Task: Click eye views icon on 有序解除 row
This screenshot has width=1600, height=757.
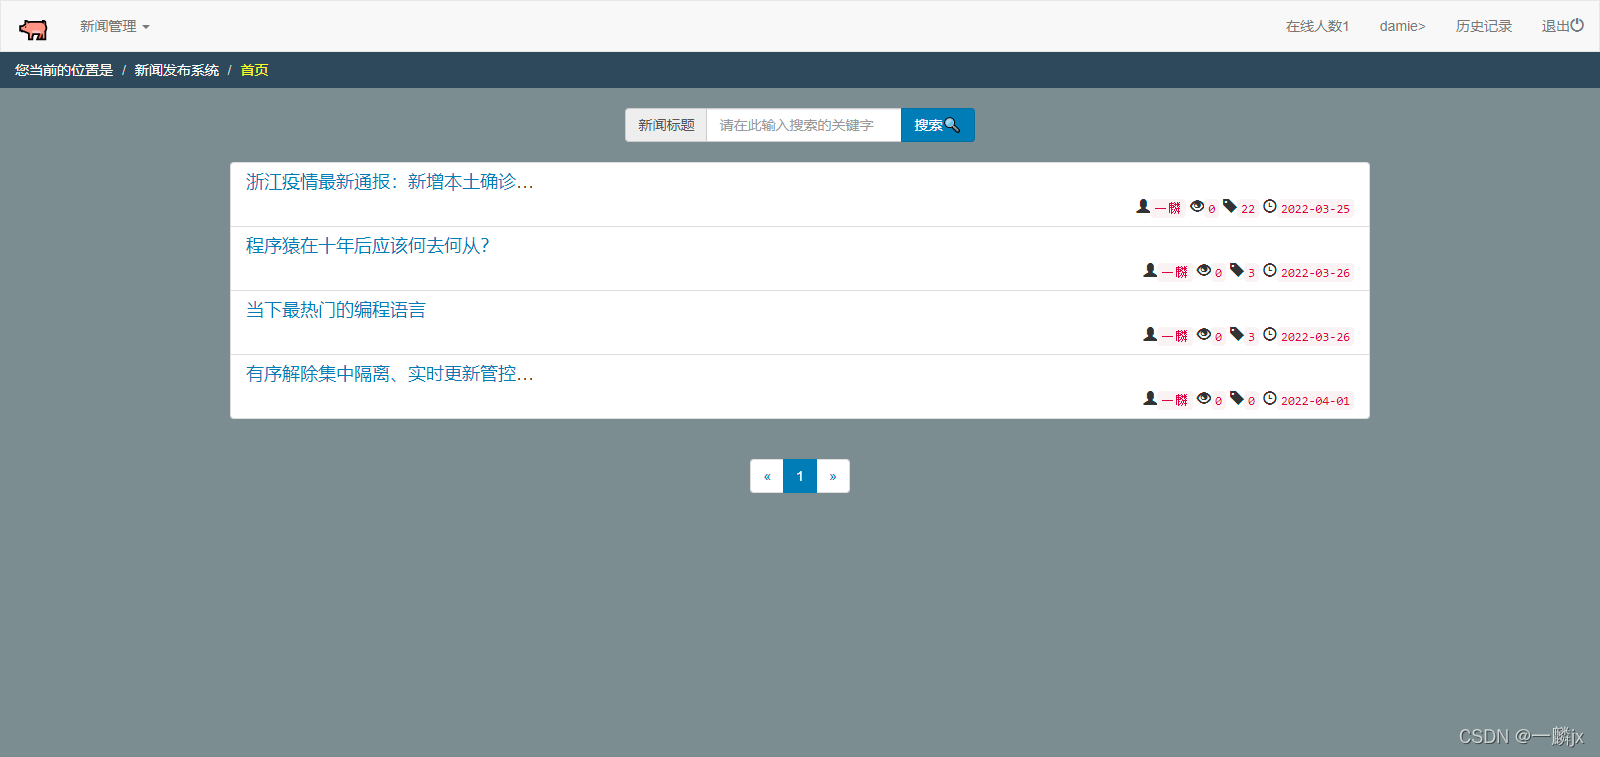Action: (1204, 398)
